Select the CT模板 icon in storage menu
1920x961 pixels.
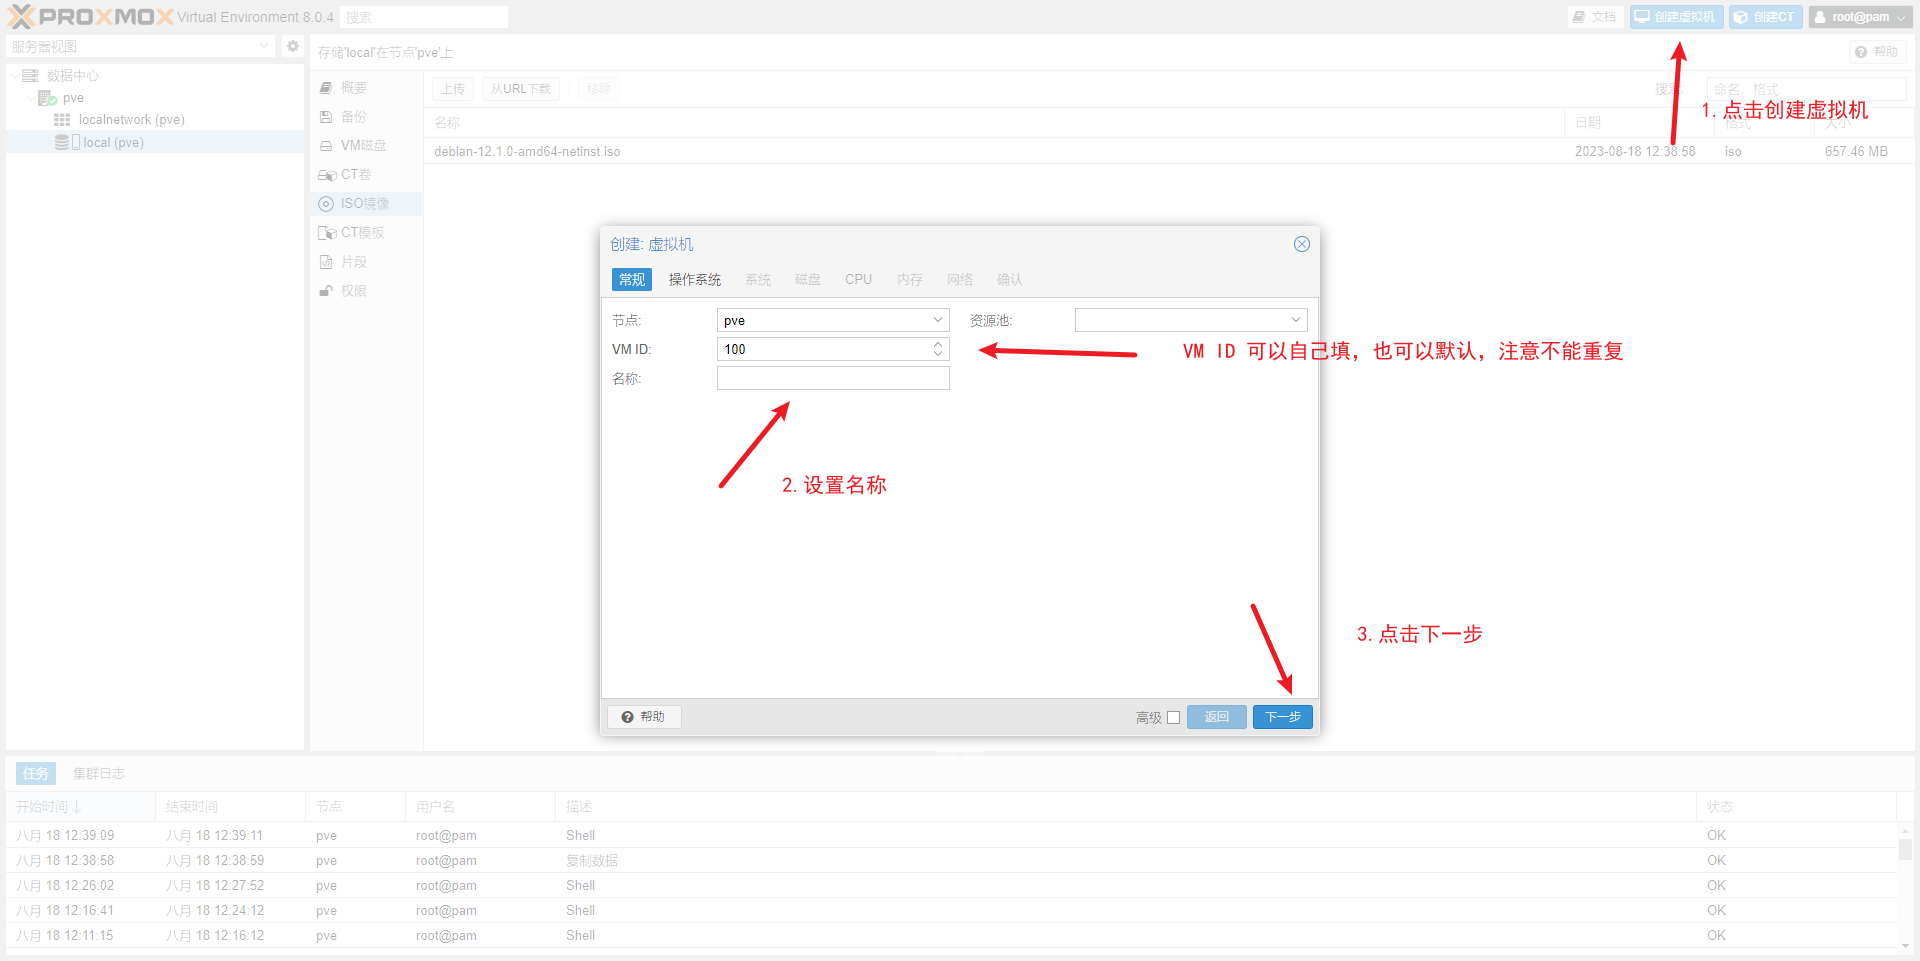point(326,233)
